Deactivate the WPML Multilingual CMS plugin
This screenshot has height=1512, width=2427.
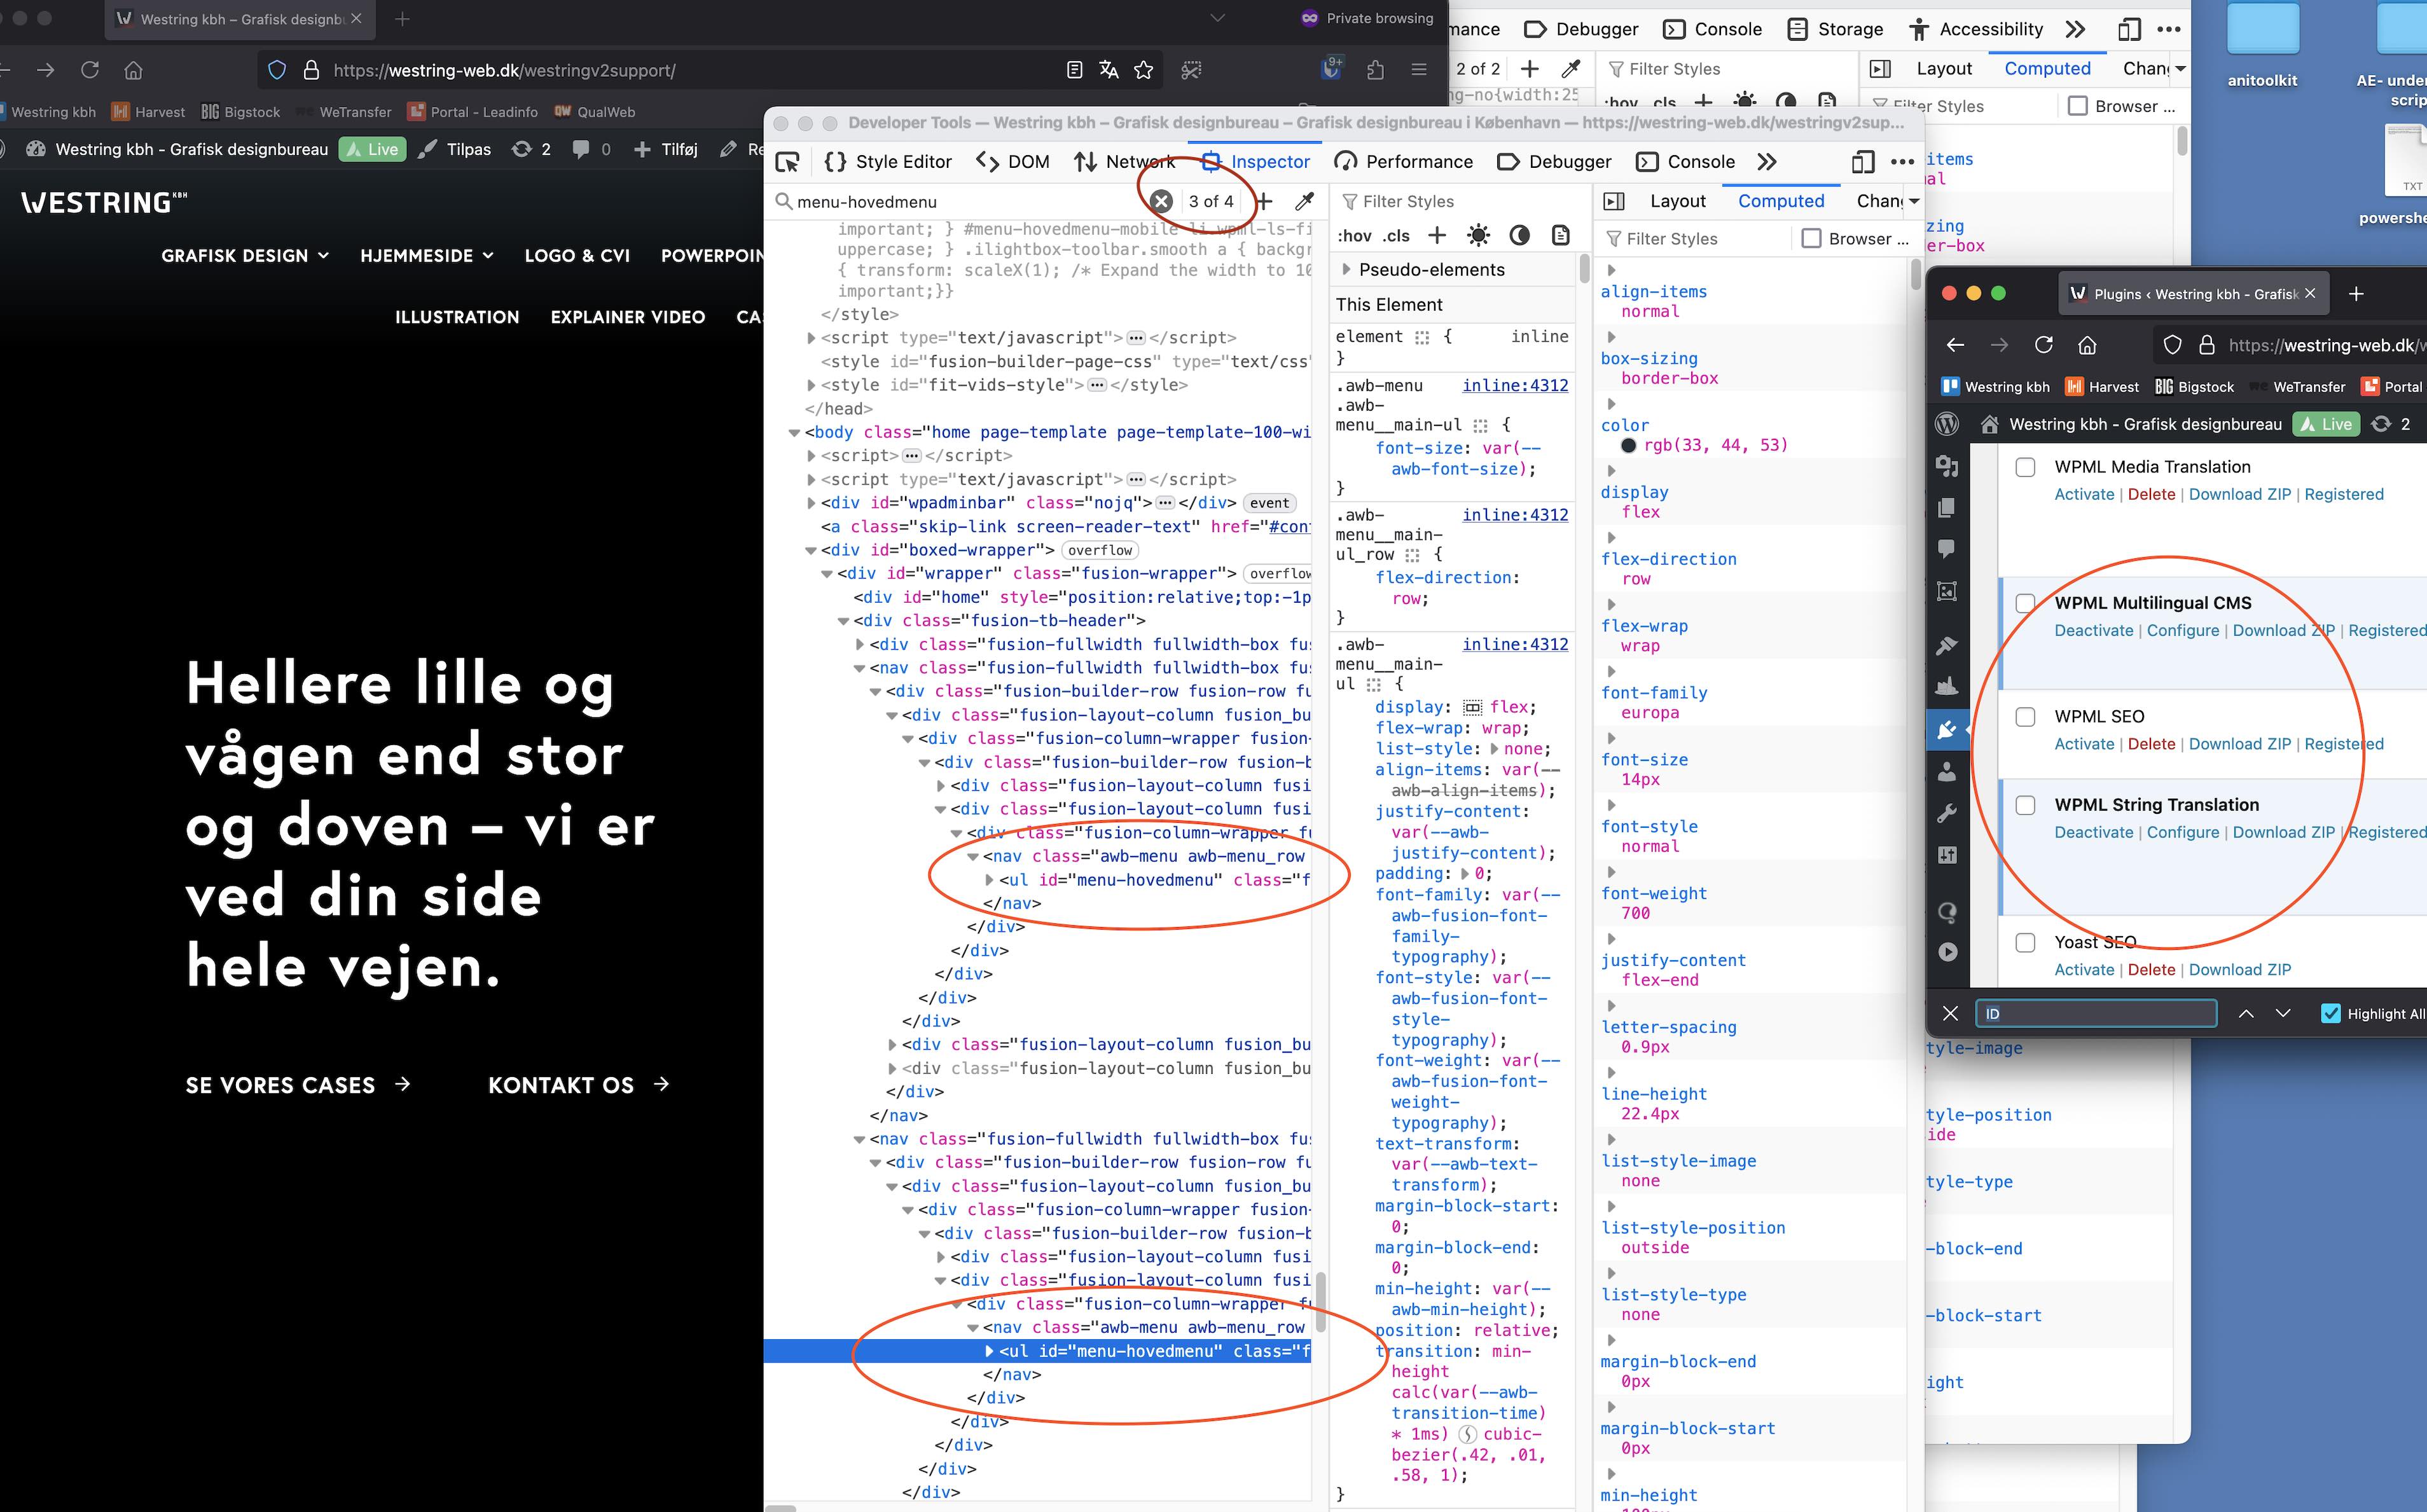(x=2093, y=631)
